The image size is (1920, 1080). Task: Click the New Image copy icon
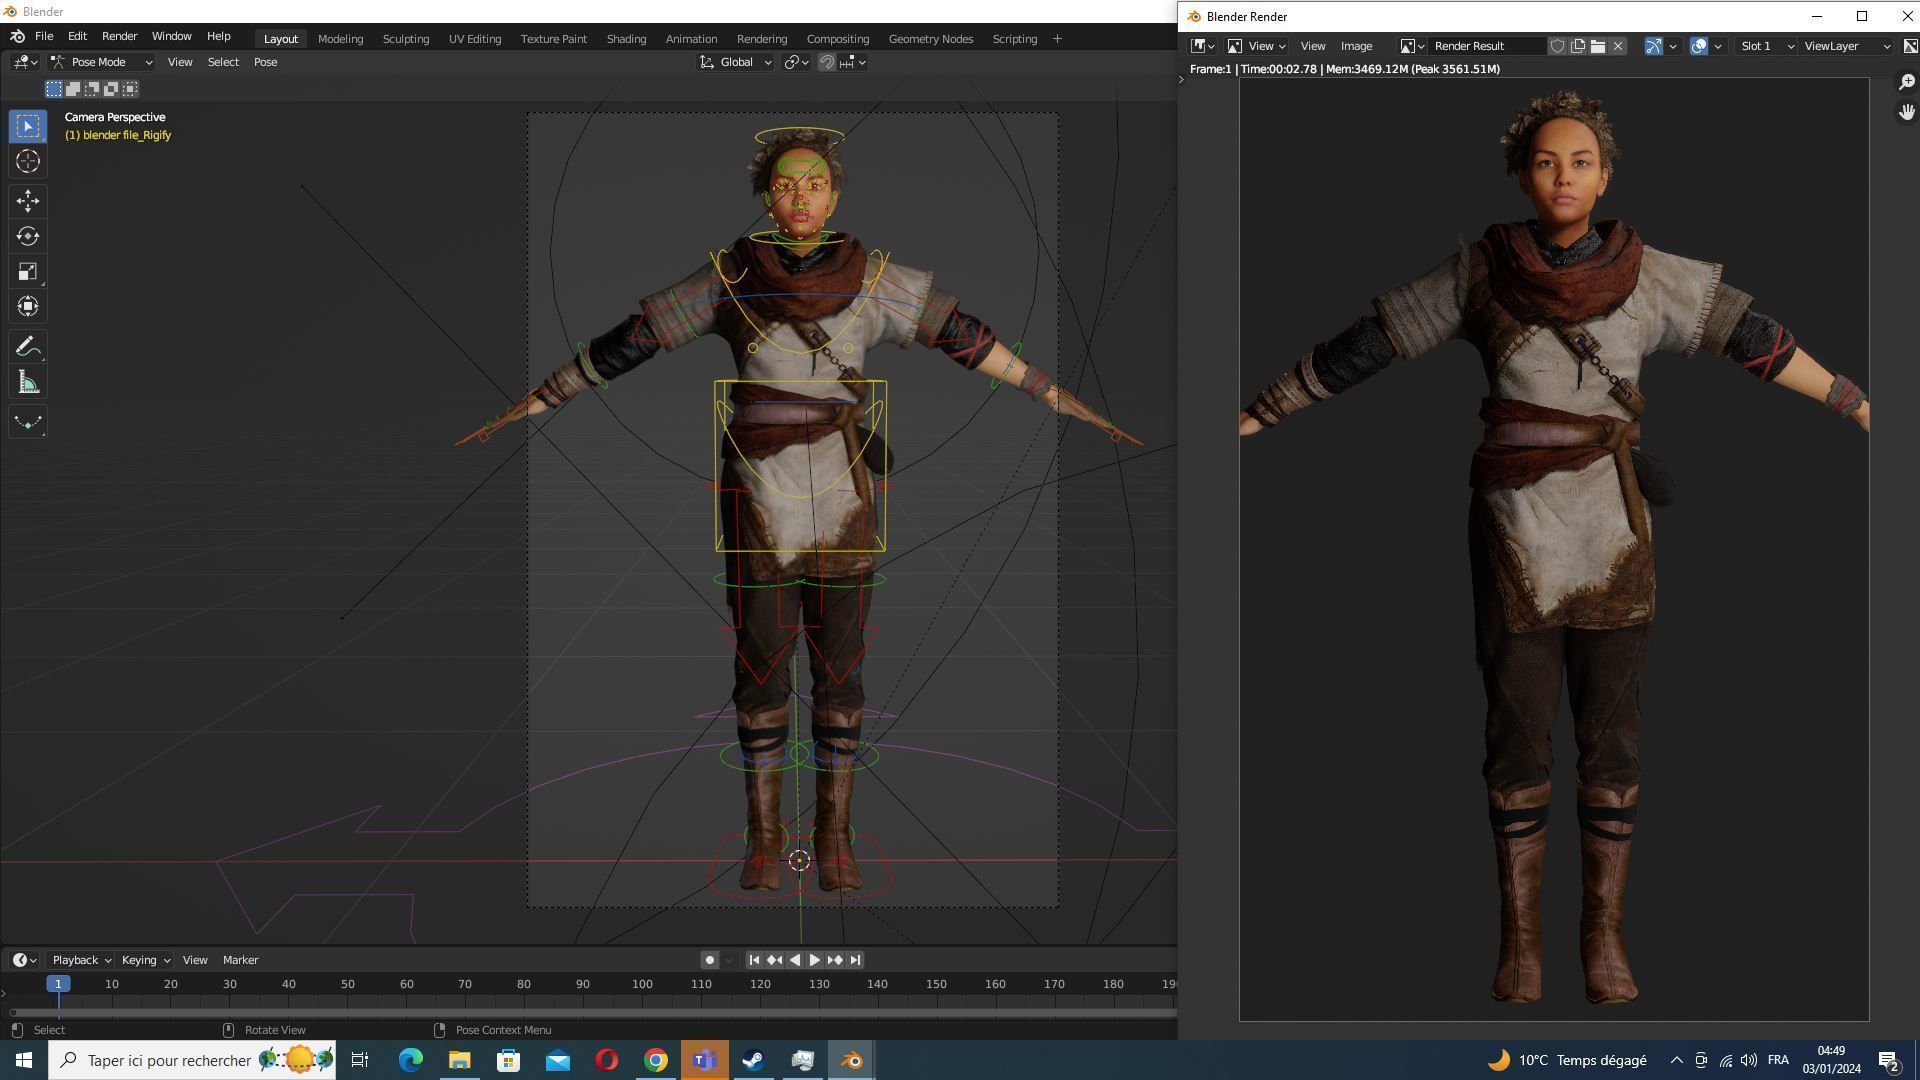[x=1577, y=46]
